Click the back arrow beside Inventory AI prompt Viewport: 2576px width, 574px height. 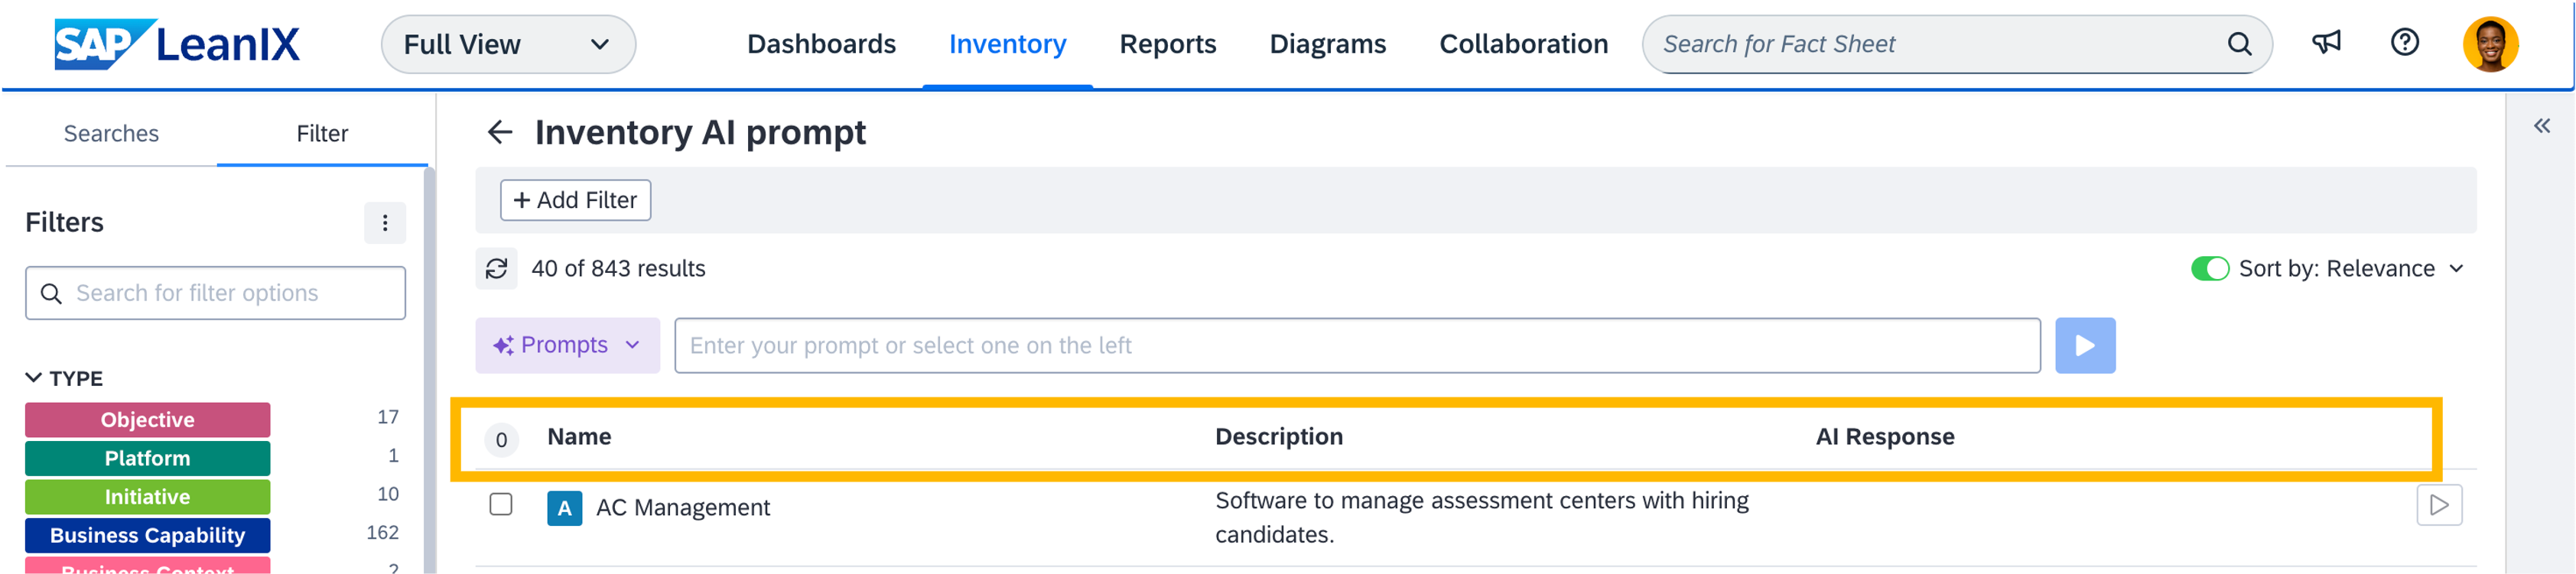pos(499,132)
